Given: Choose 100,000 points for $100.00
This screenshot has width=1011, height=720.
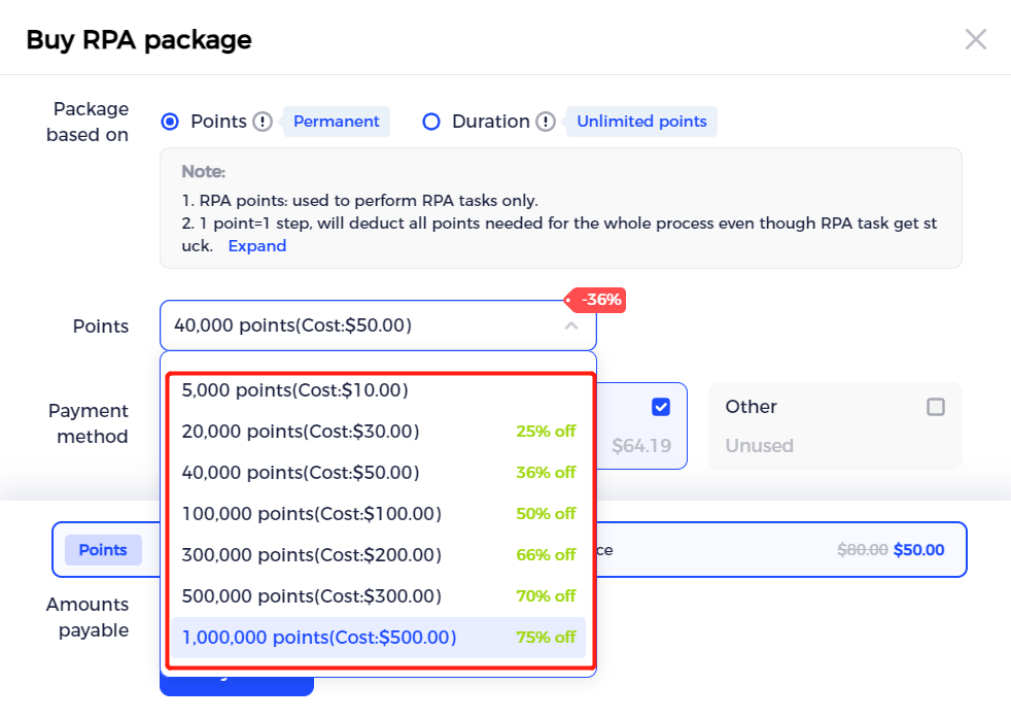Looking at the screenshot, I should 378,514.
